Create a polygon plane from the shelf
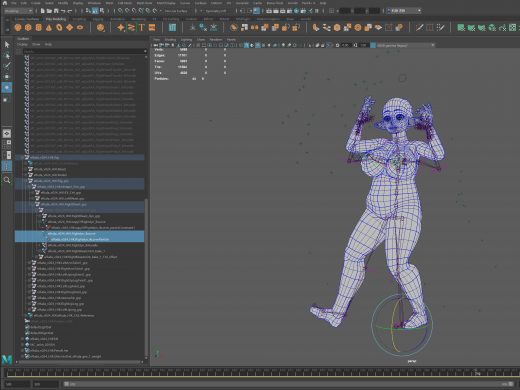The image size is (520, 390). pyautogui.click(x=69, y=28)
